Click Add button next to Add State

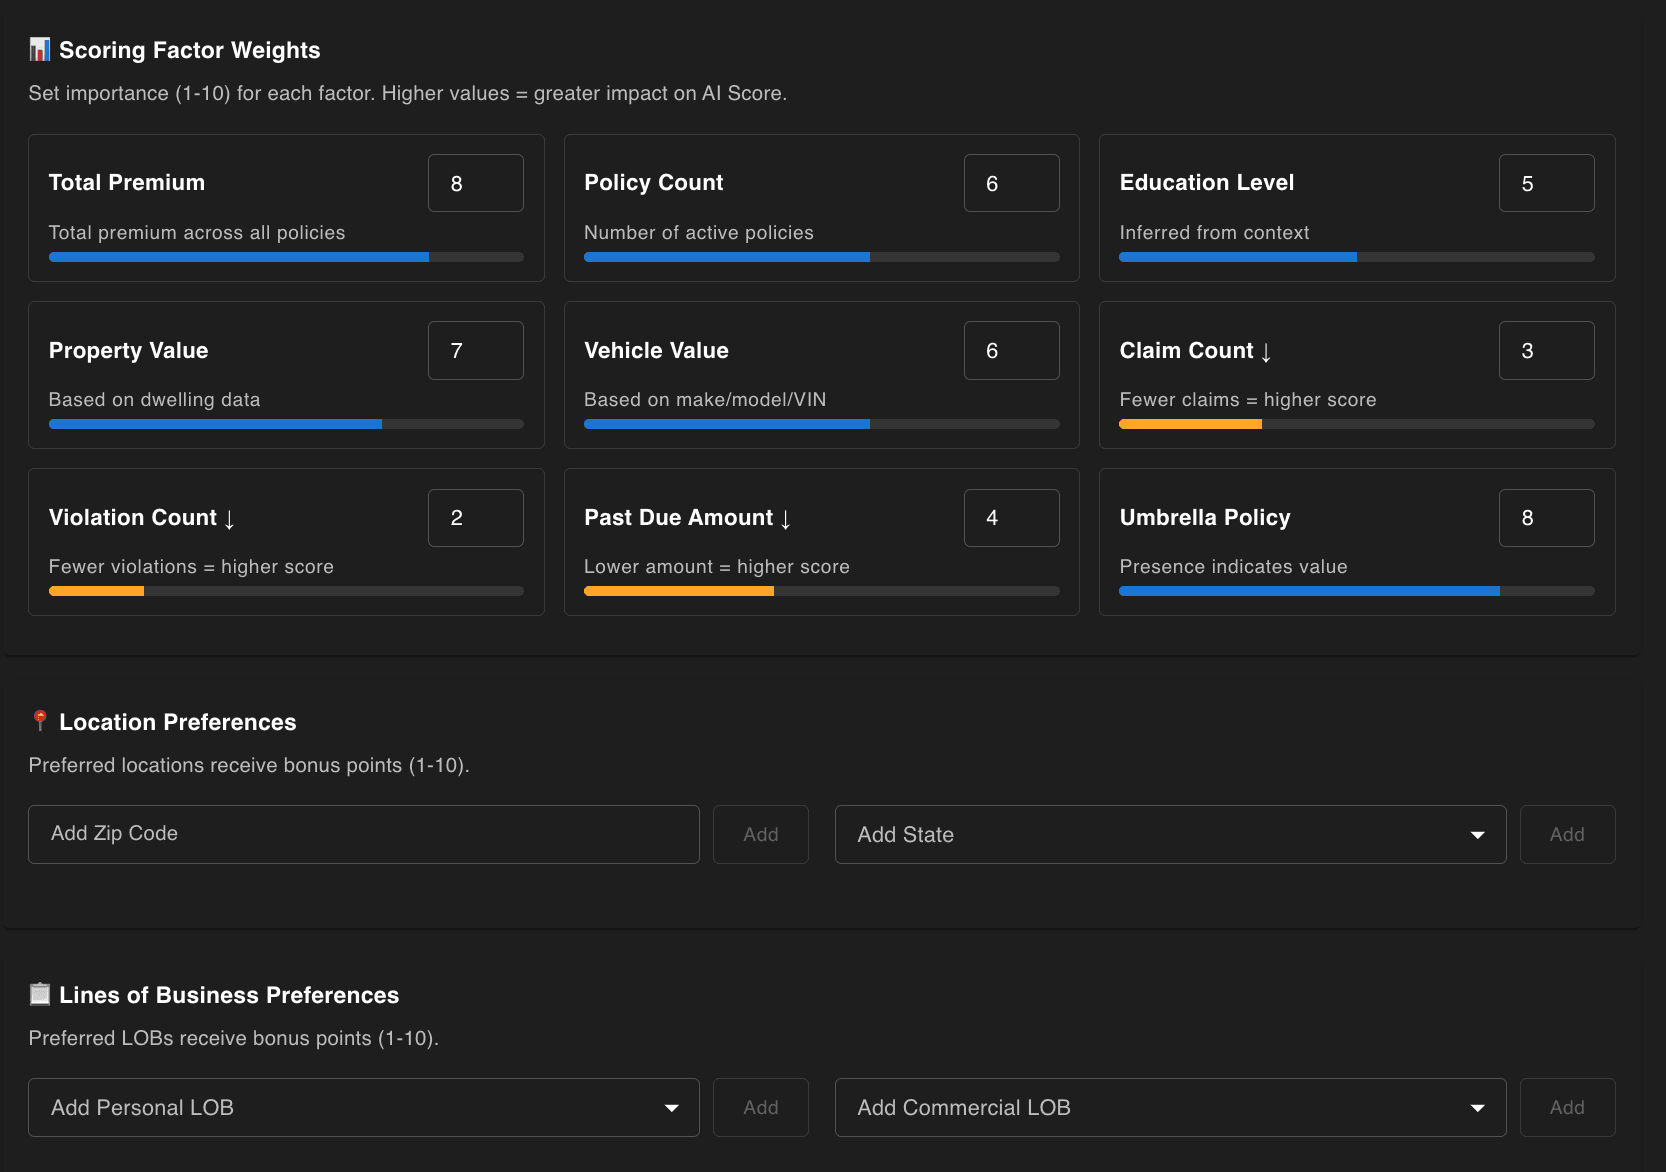point(1567,834)
